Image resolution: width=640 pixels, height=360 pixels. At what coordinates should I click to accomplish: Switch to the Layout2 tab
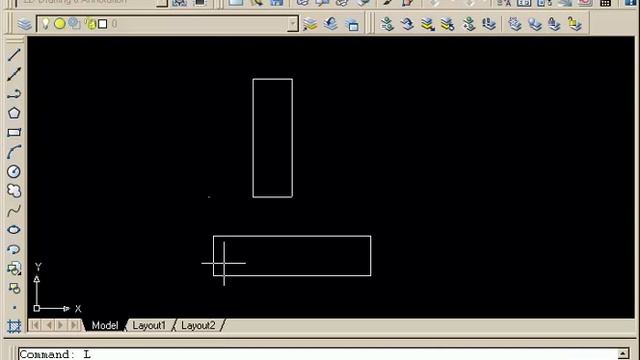pos(198,325)
